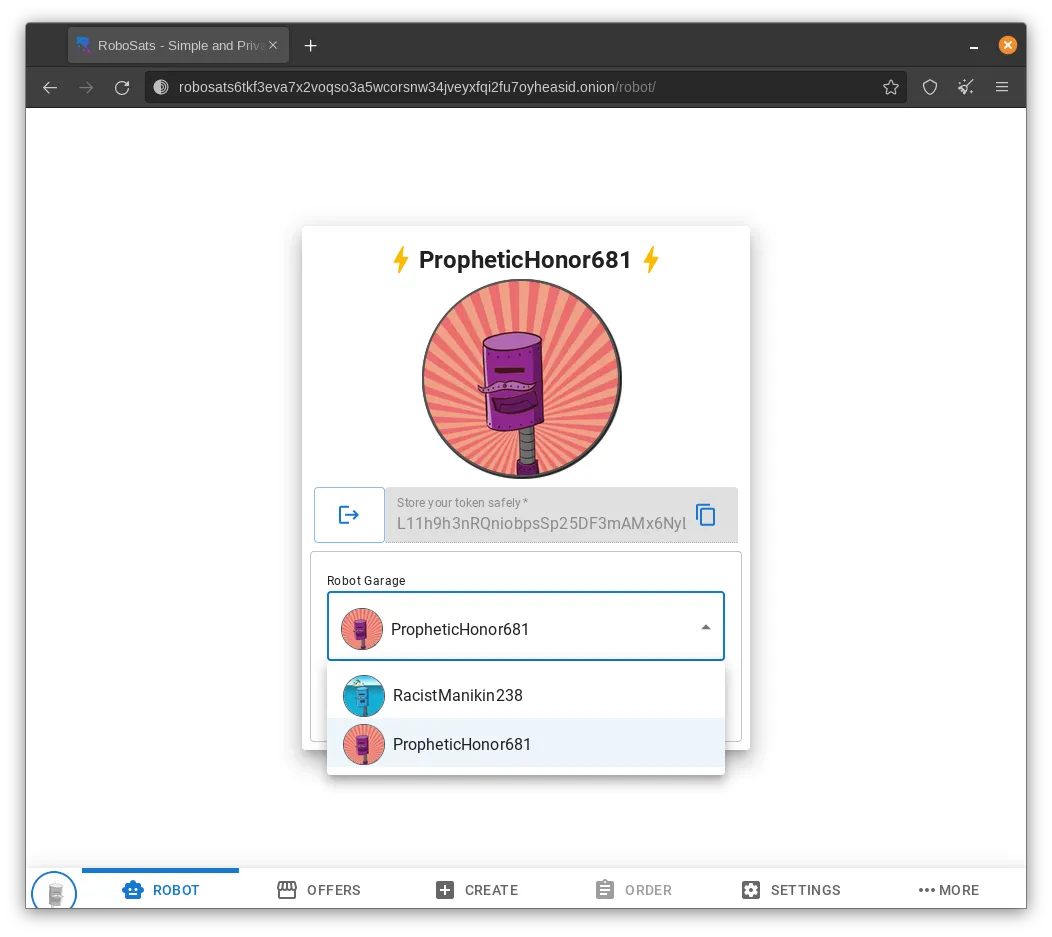Image resolution: width=1052 pixels, height=937 pixels.
Task: Select RacistManikin238 from the garage list
Action: coord(525,696)
